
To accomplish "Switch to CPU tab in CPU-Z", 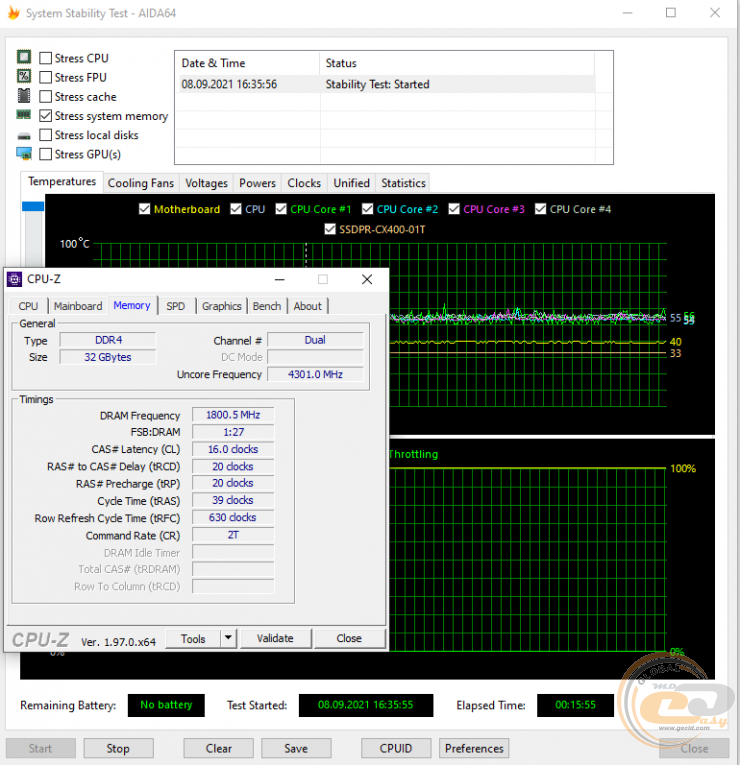I will 28,306.
